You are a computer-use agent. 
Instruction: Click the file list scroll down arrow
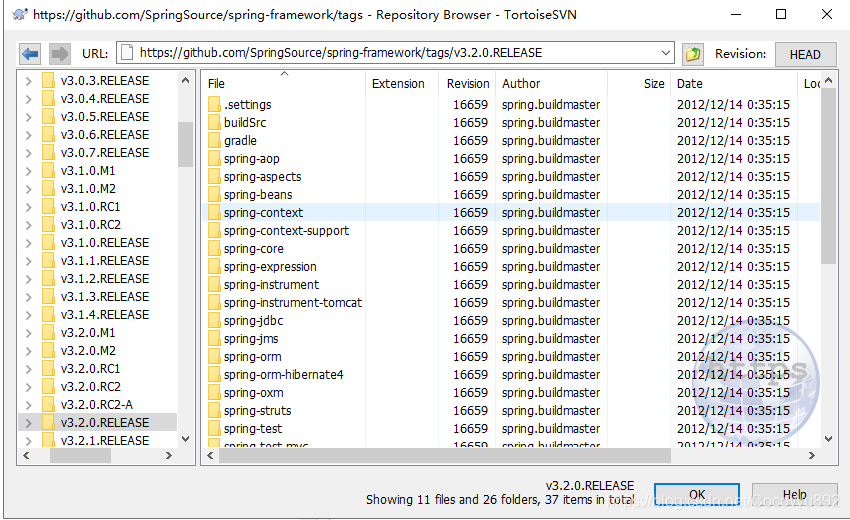828,439
